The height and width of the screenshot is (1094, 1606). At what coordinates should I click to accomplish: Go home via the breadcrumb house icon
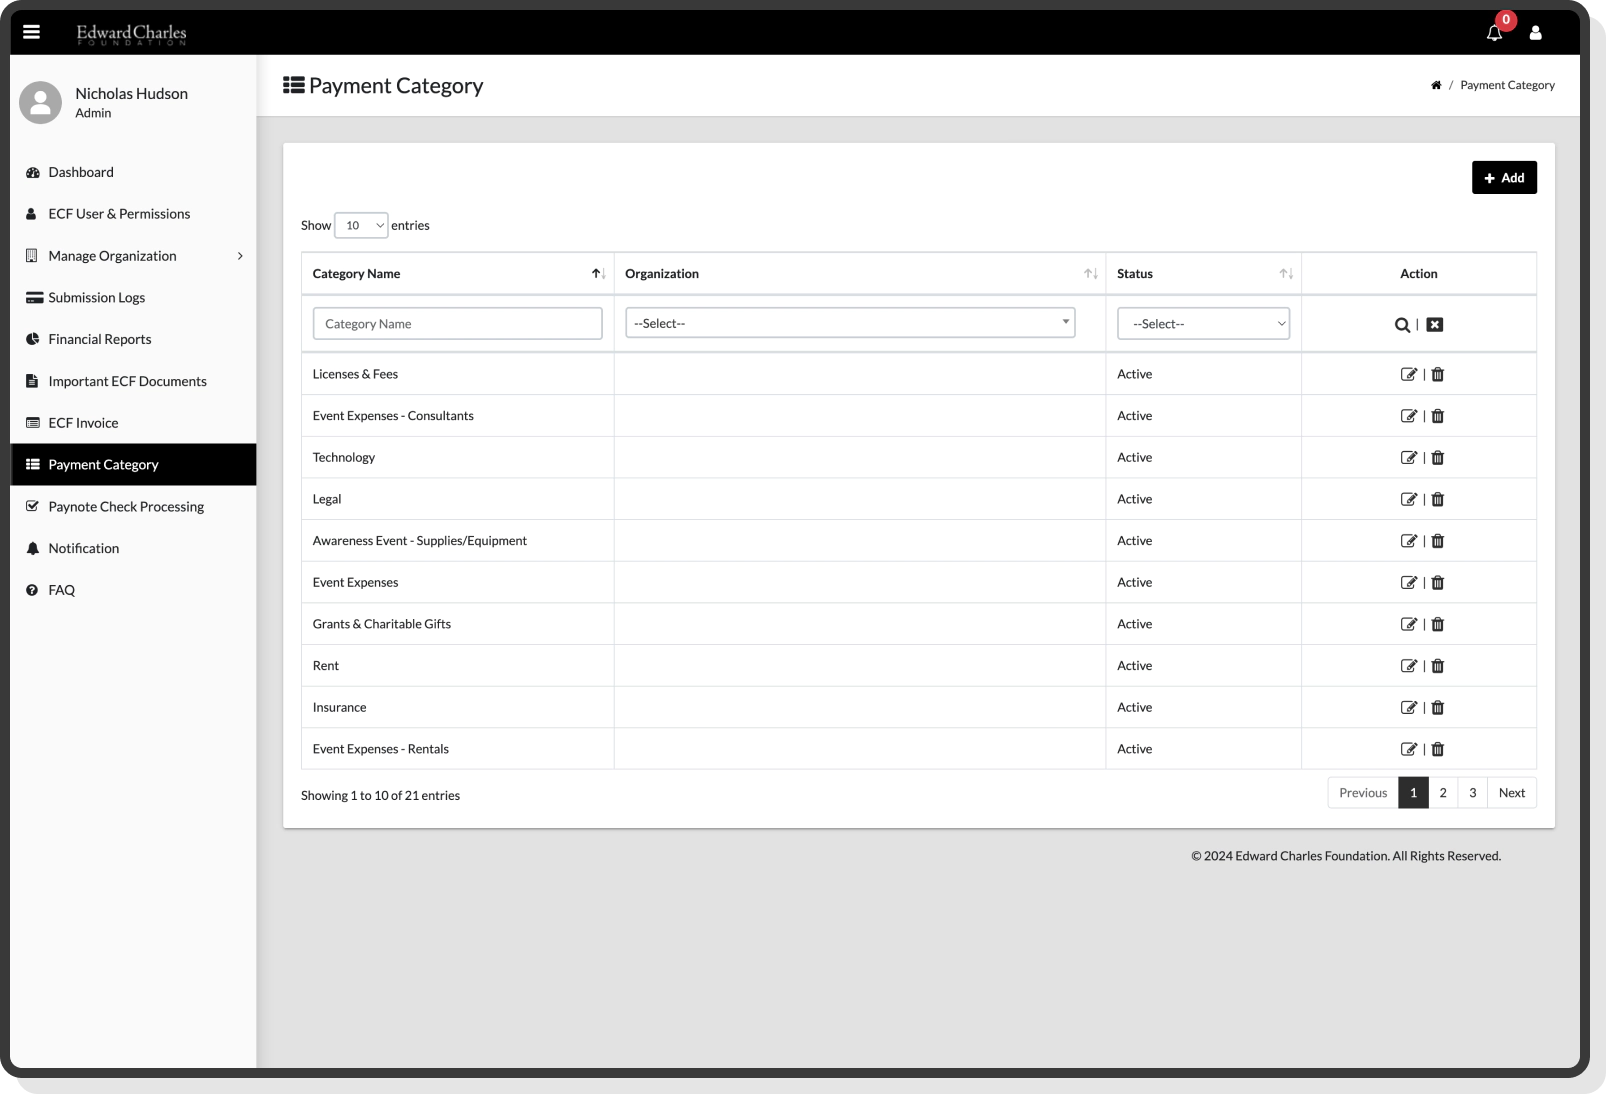coord(1437,85)
